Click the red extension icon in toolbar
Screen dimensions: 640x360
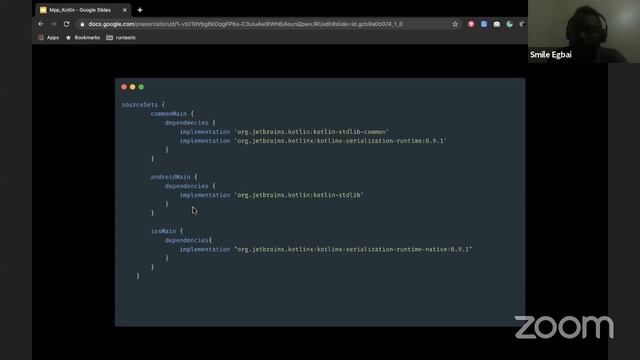[471, 24]
